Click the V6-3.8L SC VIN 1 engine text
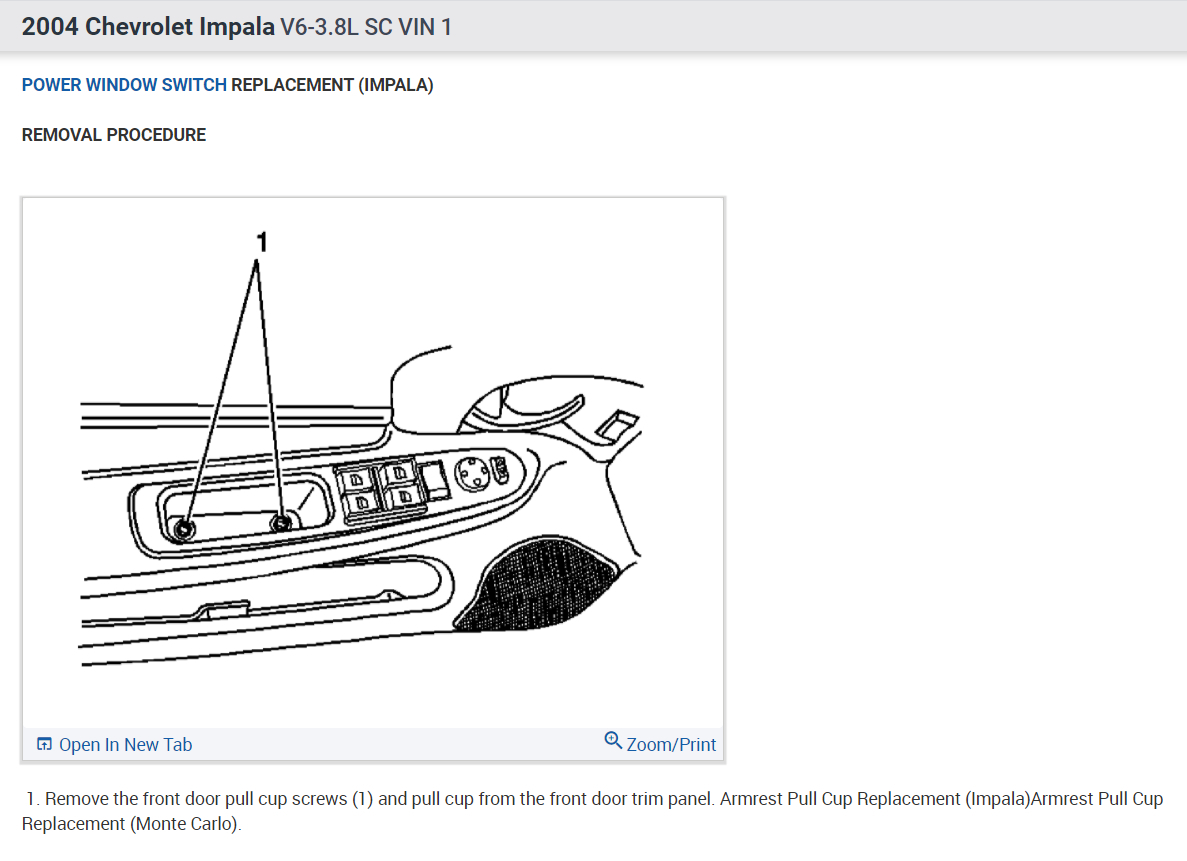This screenshot has width=1187, height=861. (366, 27)
